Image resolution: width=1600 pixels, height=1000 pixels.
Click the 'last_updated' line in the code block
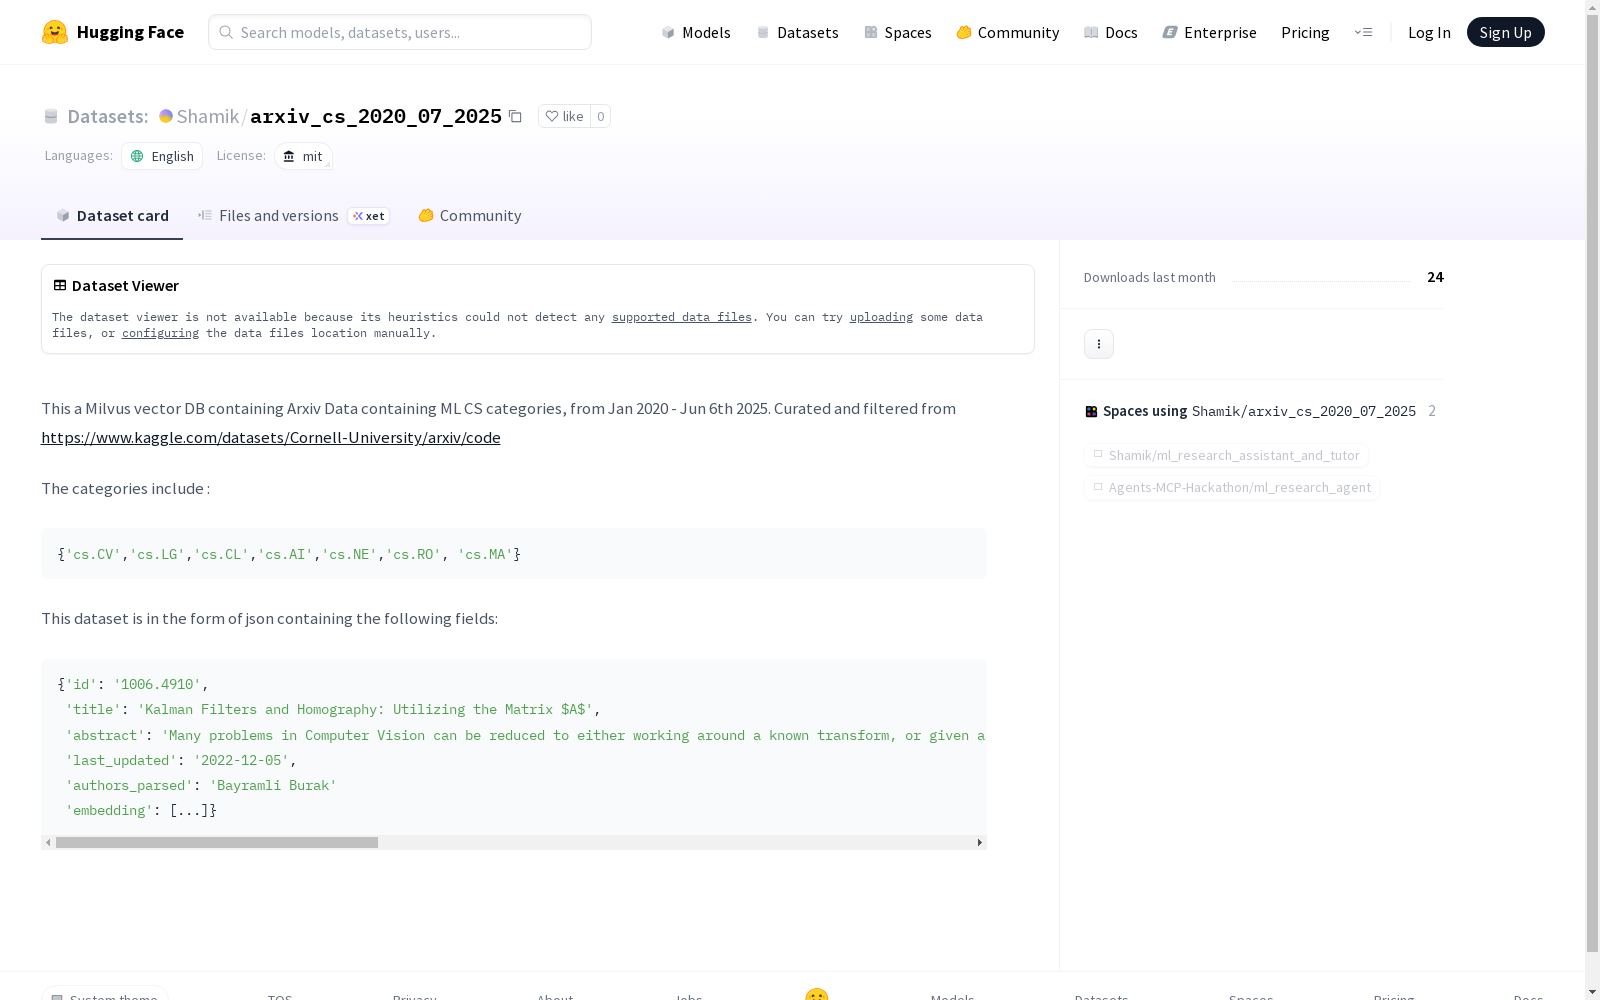(x=181, y=760)
